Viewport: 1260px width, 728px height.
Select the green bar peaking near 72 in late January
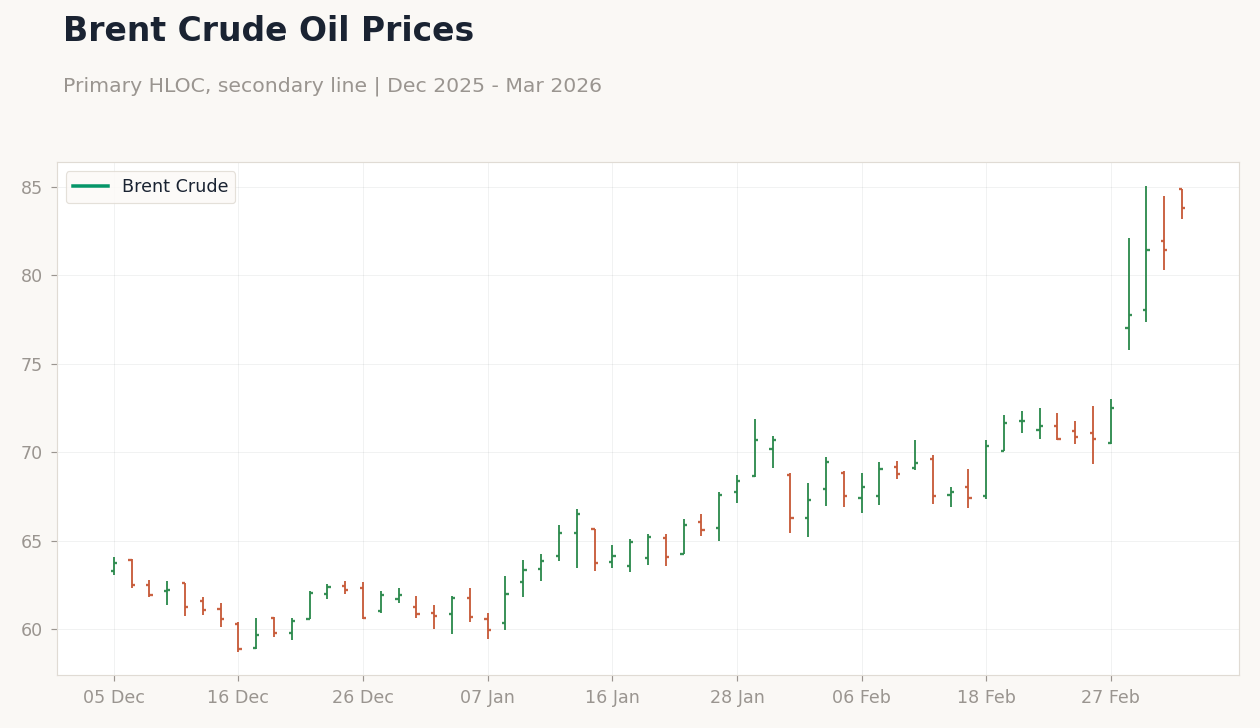755,448
